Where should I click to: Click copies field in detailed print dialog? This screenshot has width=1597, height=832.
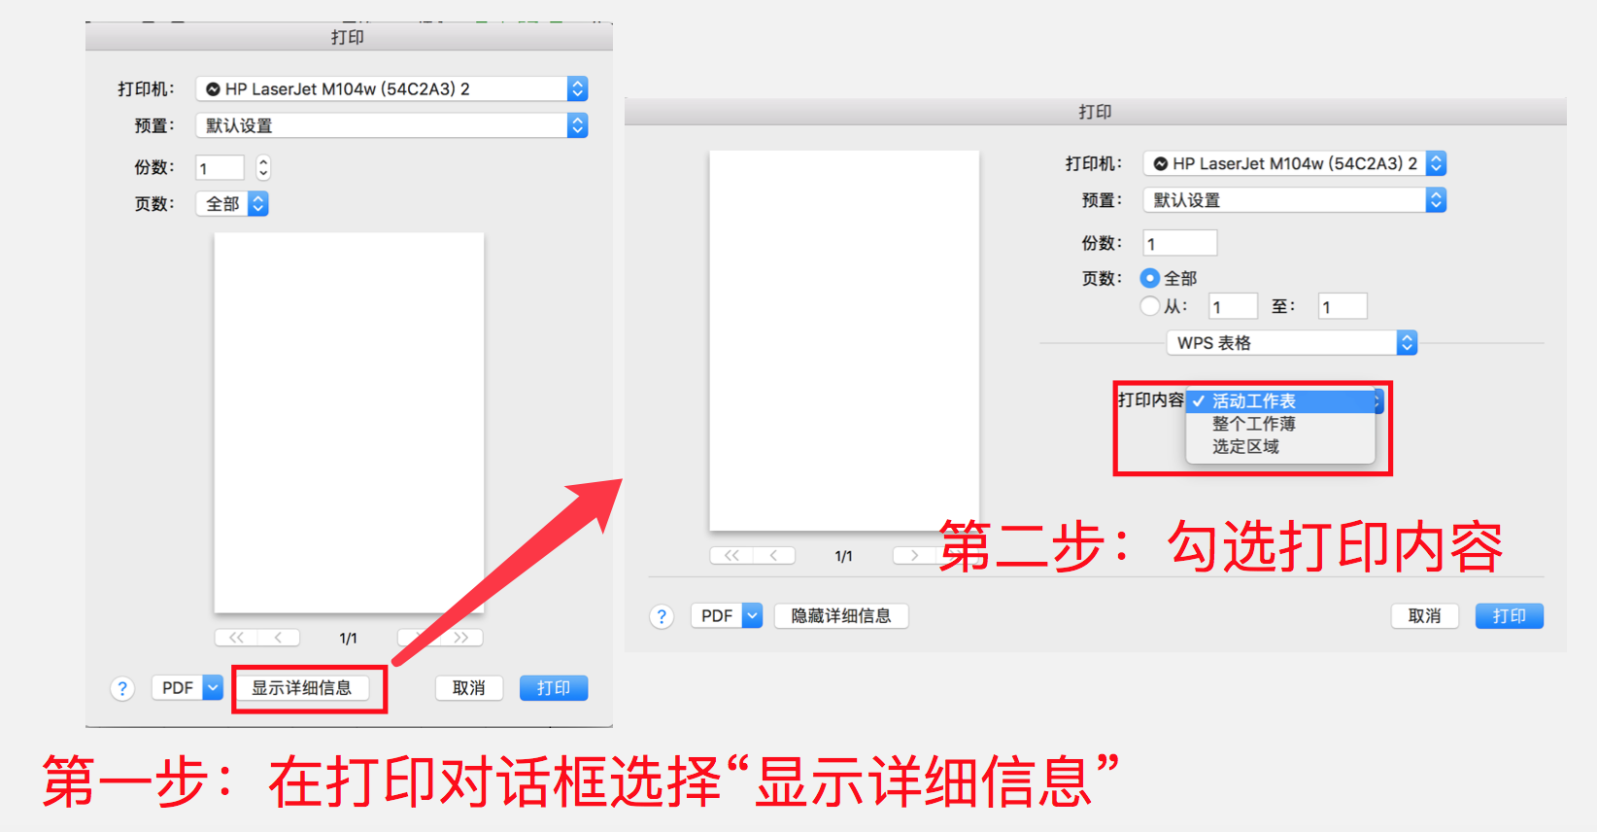(1180, 243)
